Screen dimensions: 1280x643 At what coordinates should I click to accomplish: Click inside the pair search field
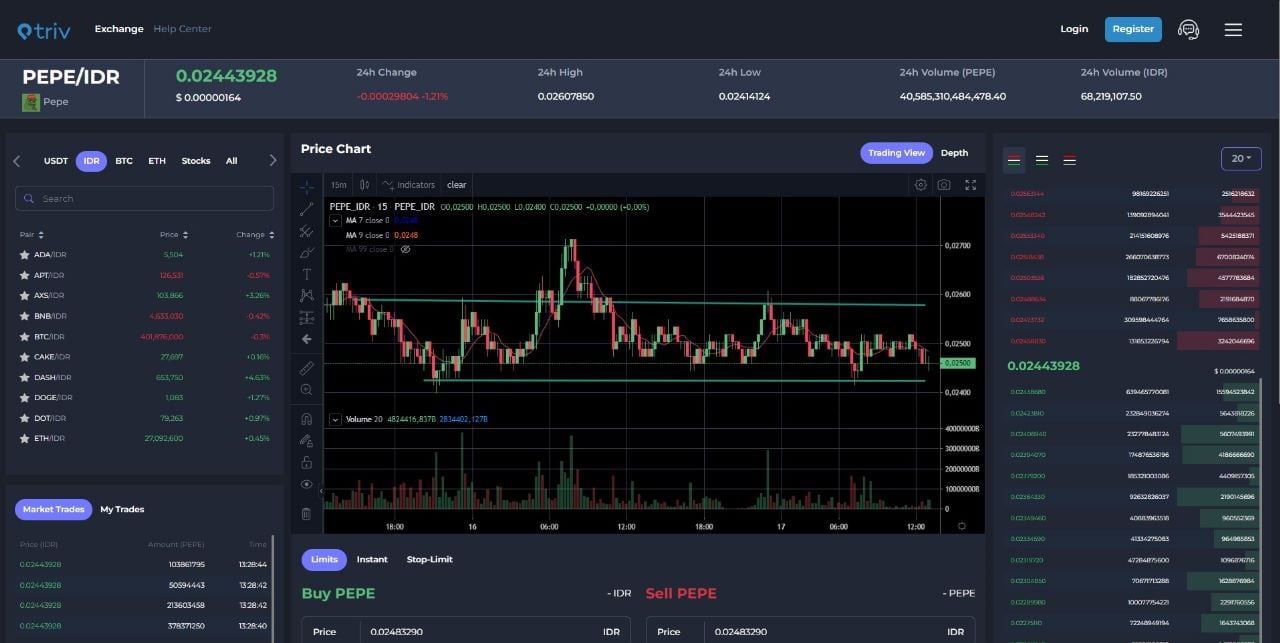pyautogui.click(x=143, y=198)
